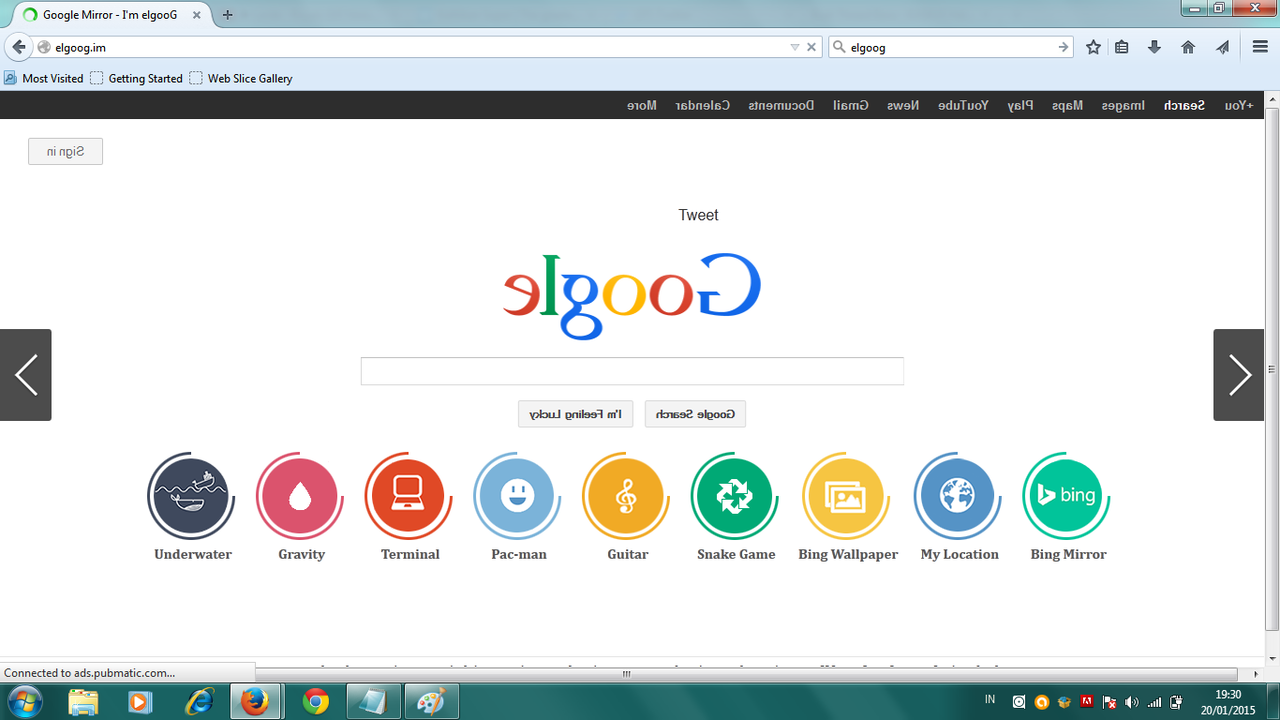This screenshot has width=1280, height=720.
Task: Click the mirrored Google Search button
Action: click(695, 414)
